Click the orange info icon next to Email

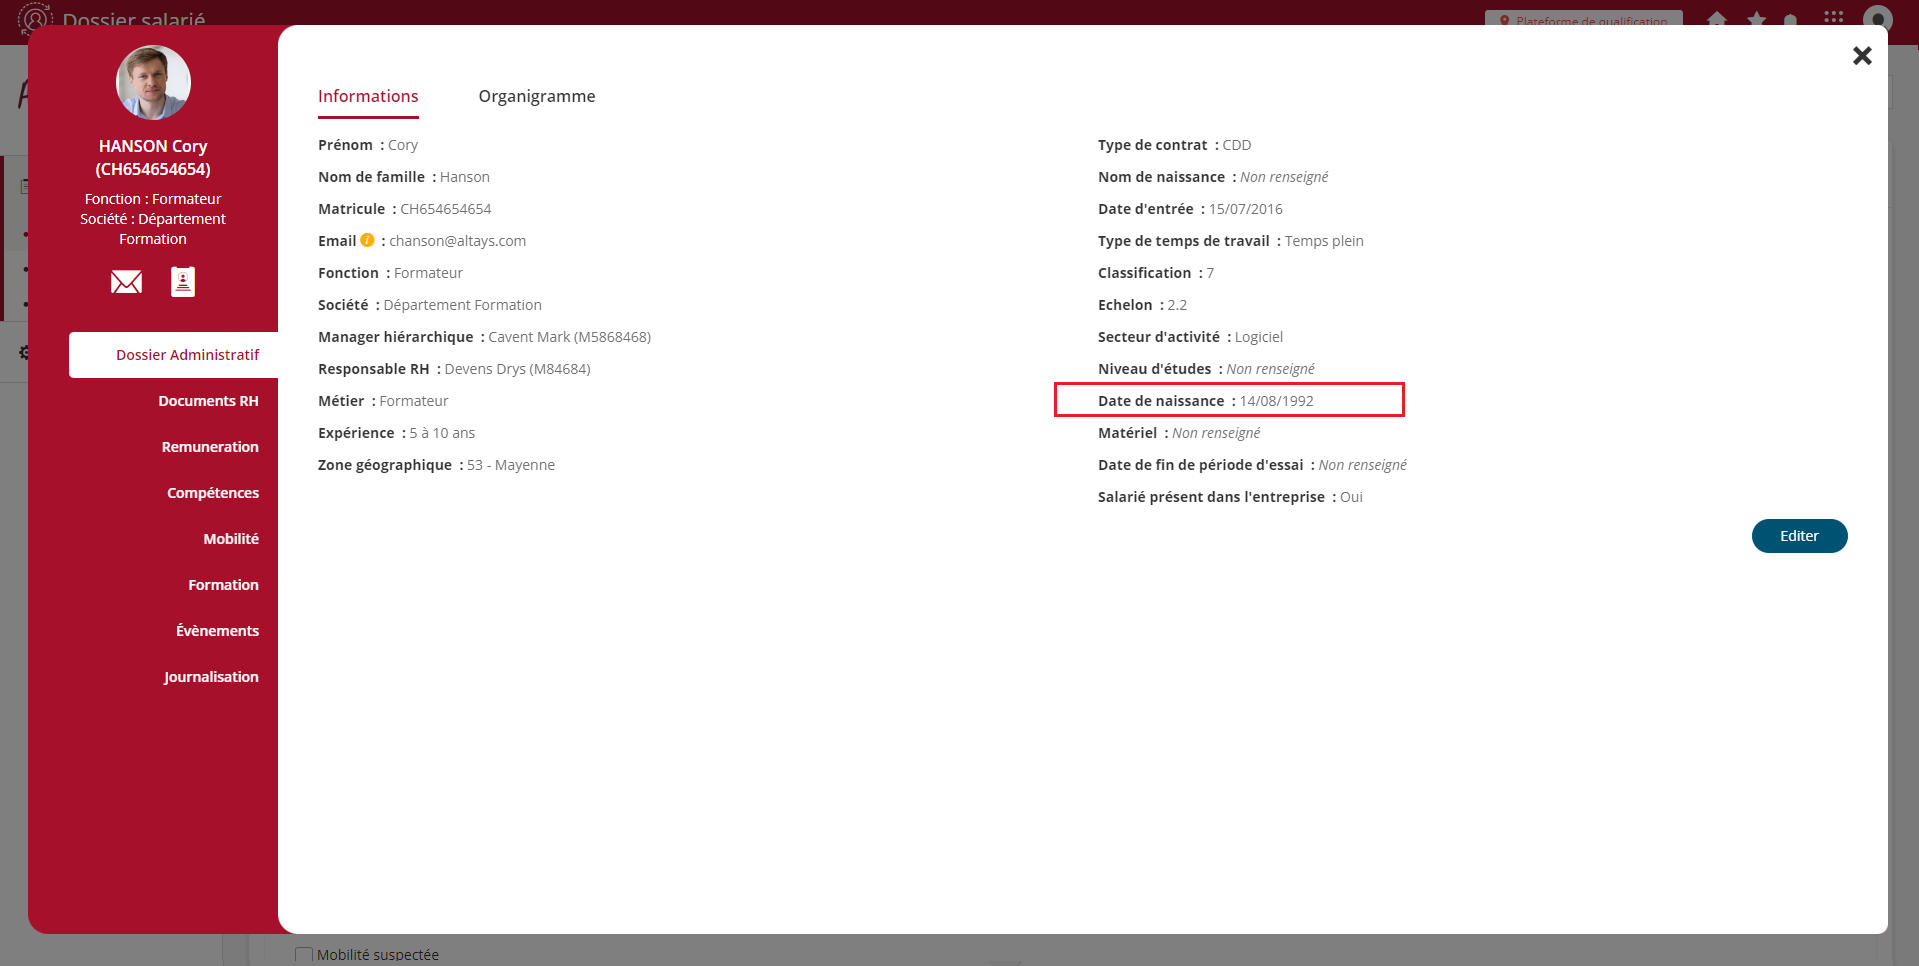click(x=367, y=240)
